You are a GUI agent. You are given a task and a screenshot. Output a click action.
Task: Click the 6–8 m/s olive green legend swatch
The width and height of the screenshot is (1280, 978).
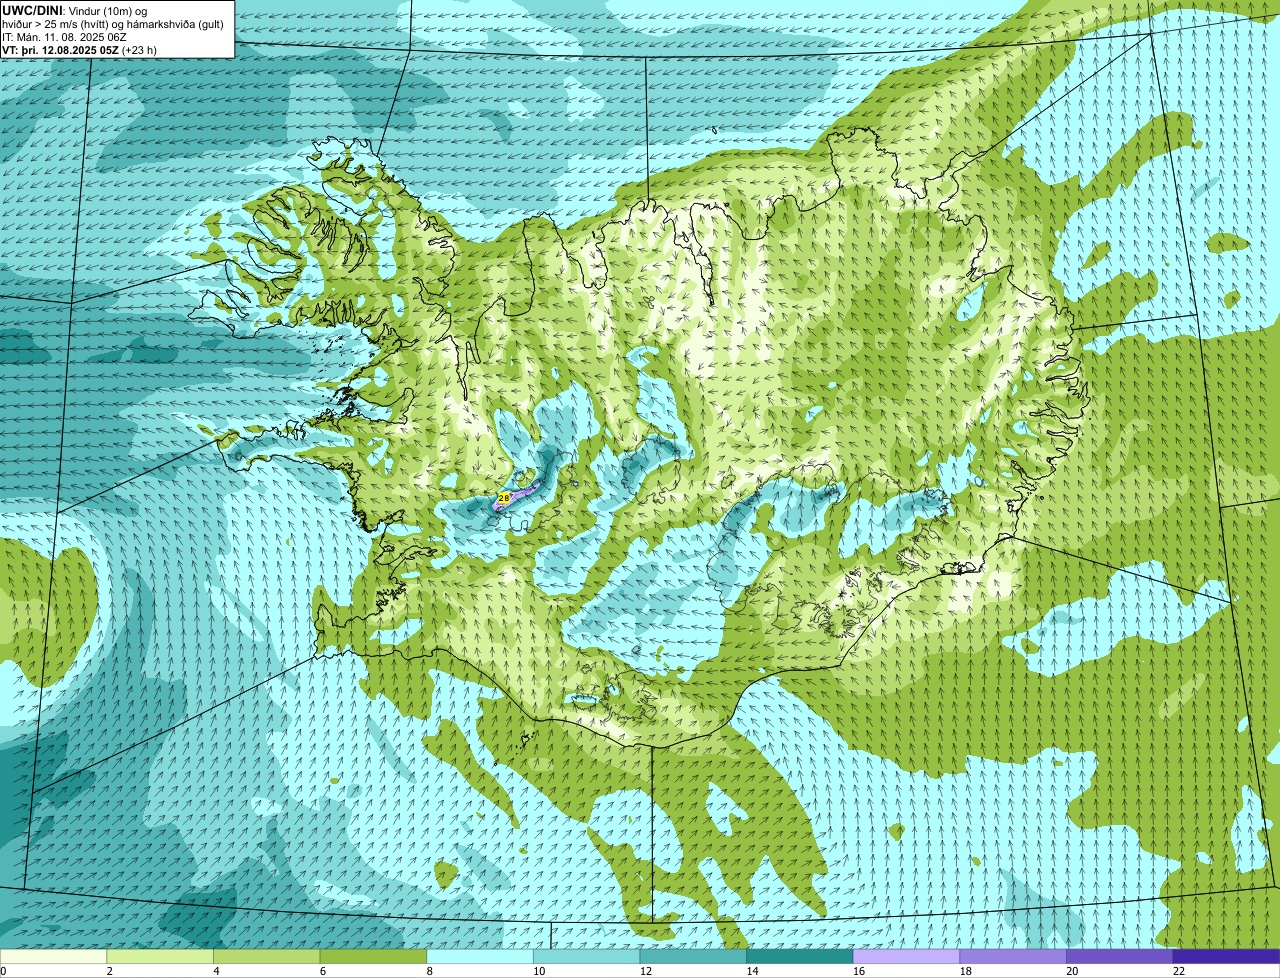click(x=373, y=957)
